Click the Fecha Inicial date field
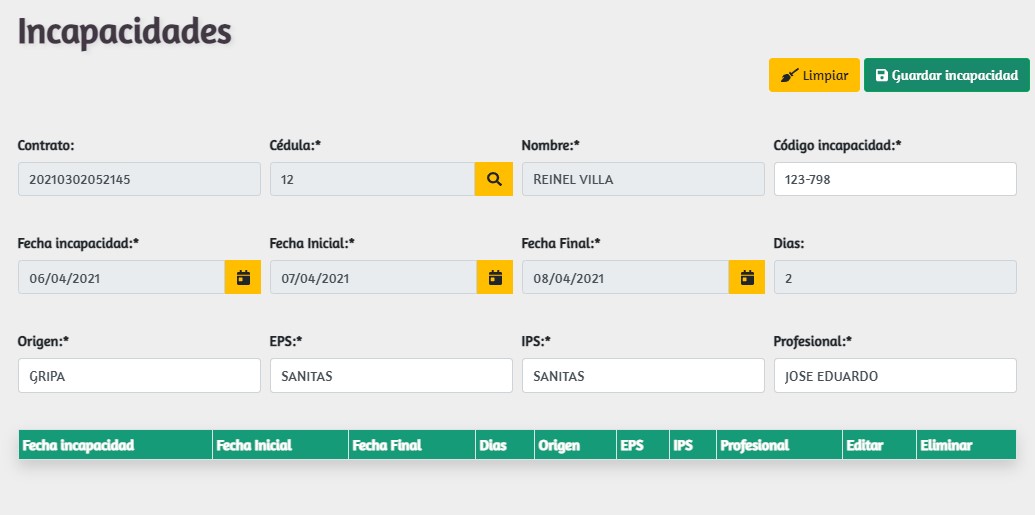The image size is (1035, 515). [x=373, y=277]
